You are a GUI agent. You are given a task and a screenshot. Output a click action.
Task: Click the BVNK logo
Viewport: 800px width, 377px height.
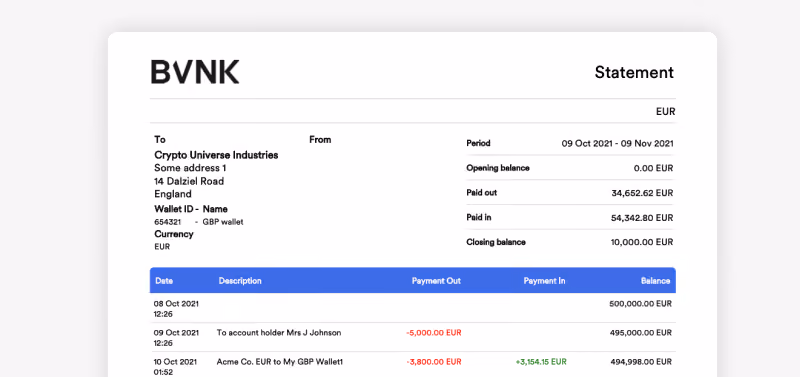[195, 72]
